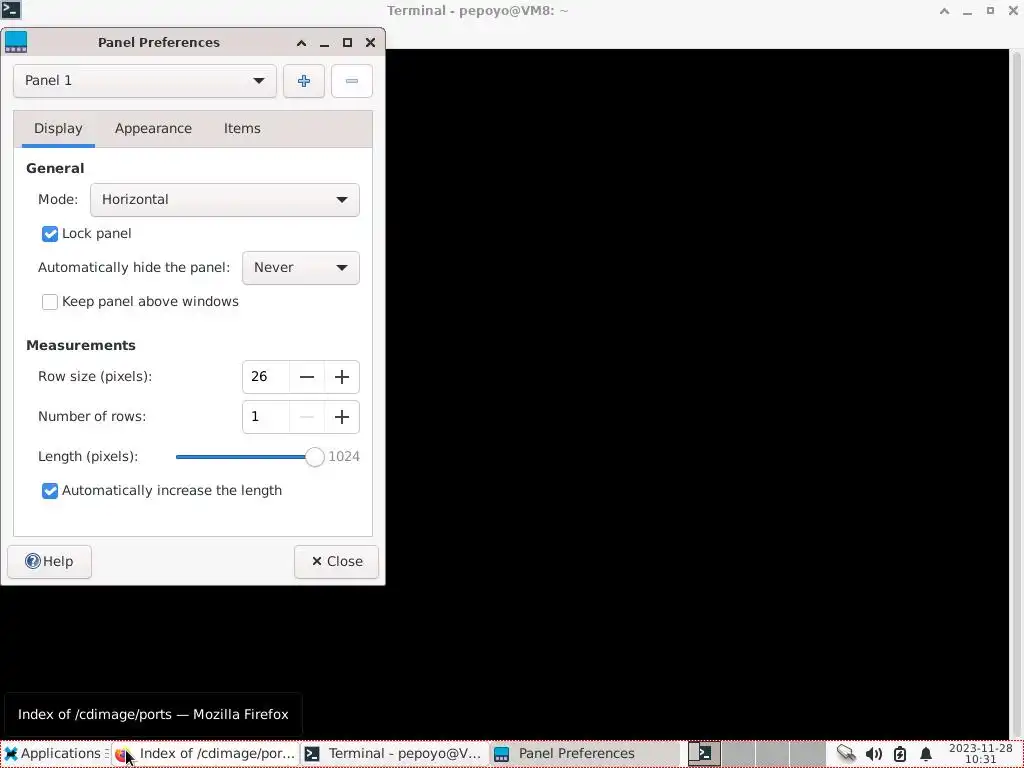Click the Length slider handle

click(315, 456)
